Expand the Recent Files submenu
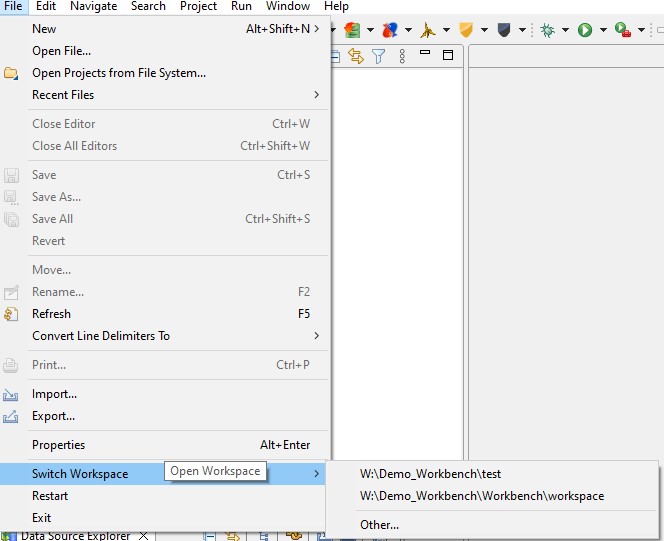The image size is (664, 541). [316, 95]
